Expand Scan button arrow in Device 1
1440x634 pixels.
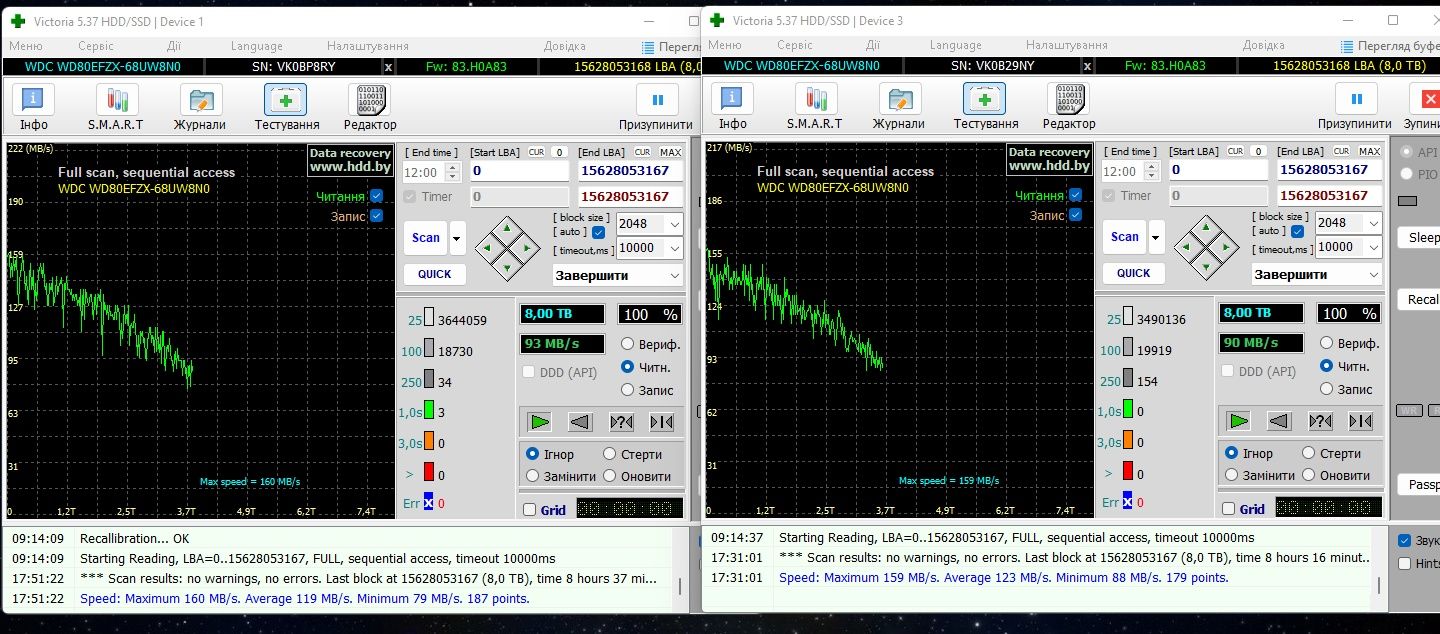[457, 238]
